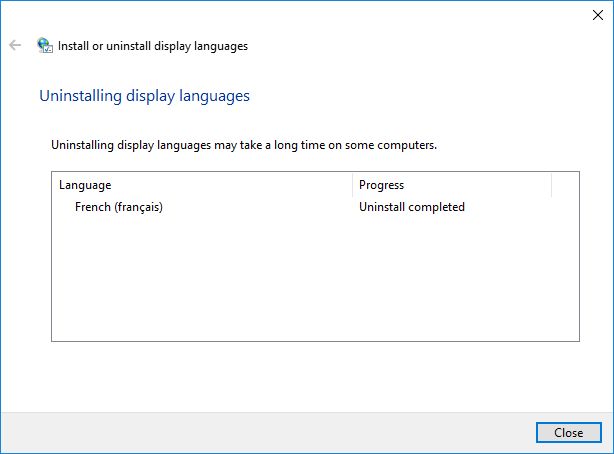Screen dimensions: 614x454
Task: Click the Uninstall completed status text
Action: click(x=412, y=207)
